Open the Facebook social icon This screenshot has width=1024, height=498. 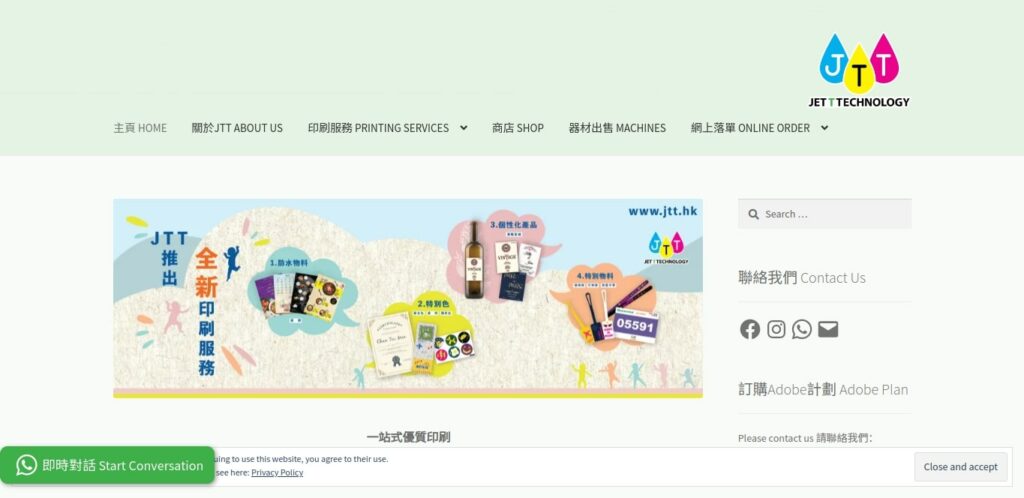click(750, 329)
